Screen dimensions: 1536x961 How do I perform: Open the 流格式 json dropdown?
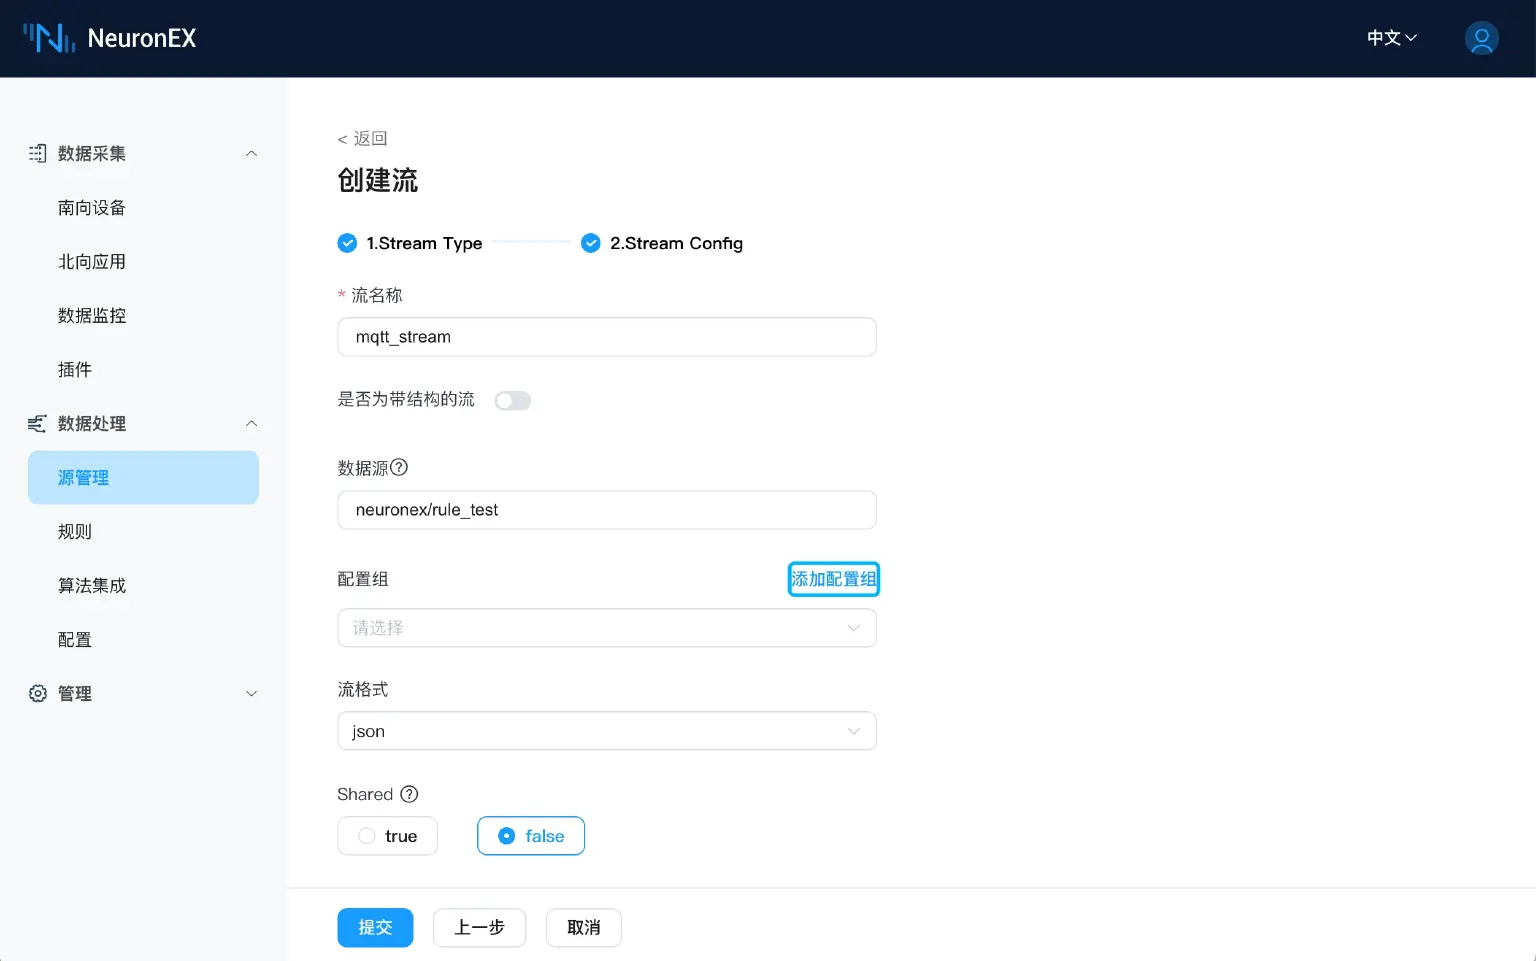click(x=607, y=731)
